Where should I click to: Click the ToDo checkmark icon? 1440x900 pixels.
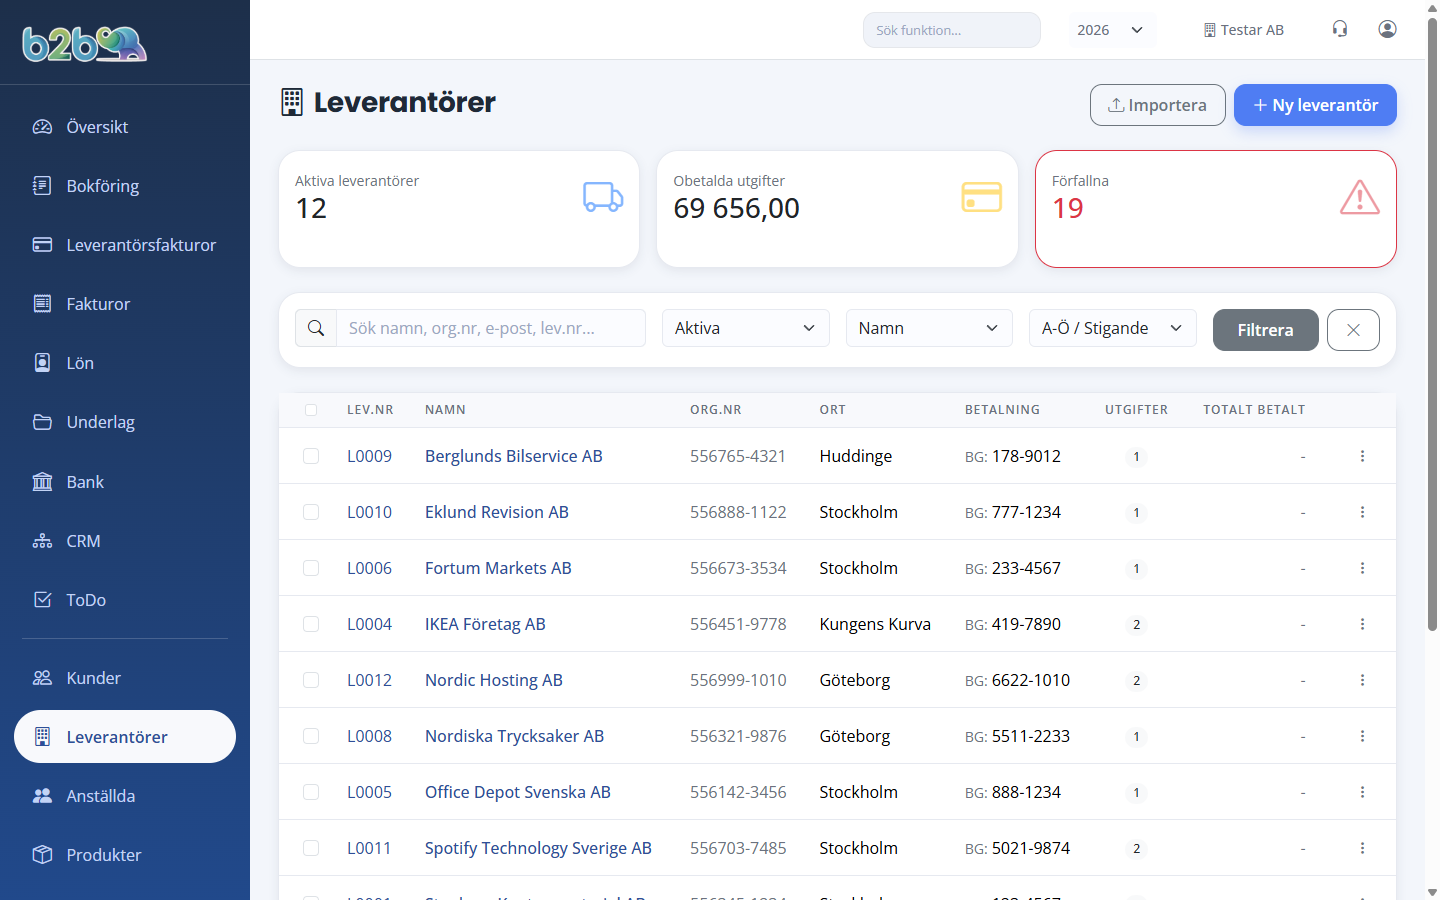(42, 600)
